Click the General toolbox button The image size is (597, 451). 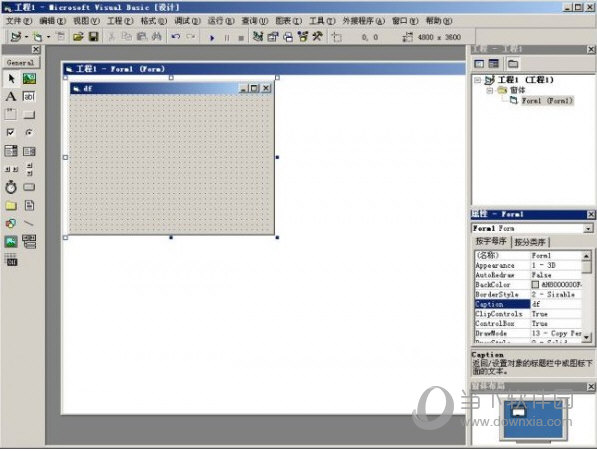21,62
